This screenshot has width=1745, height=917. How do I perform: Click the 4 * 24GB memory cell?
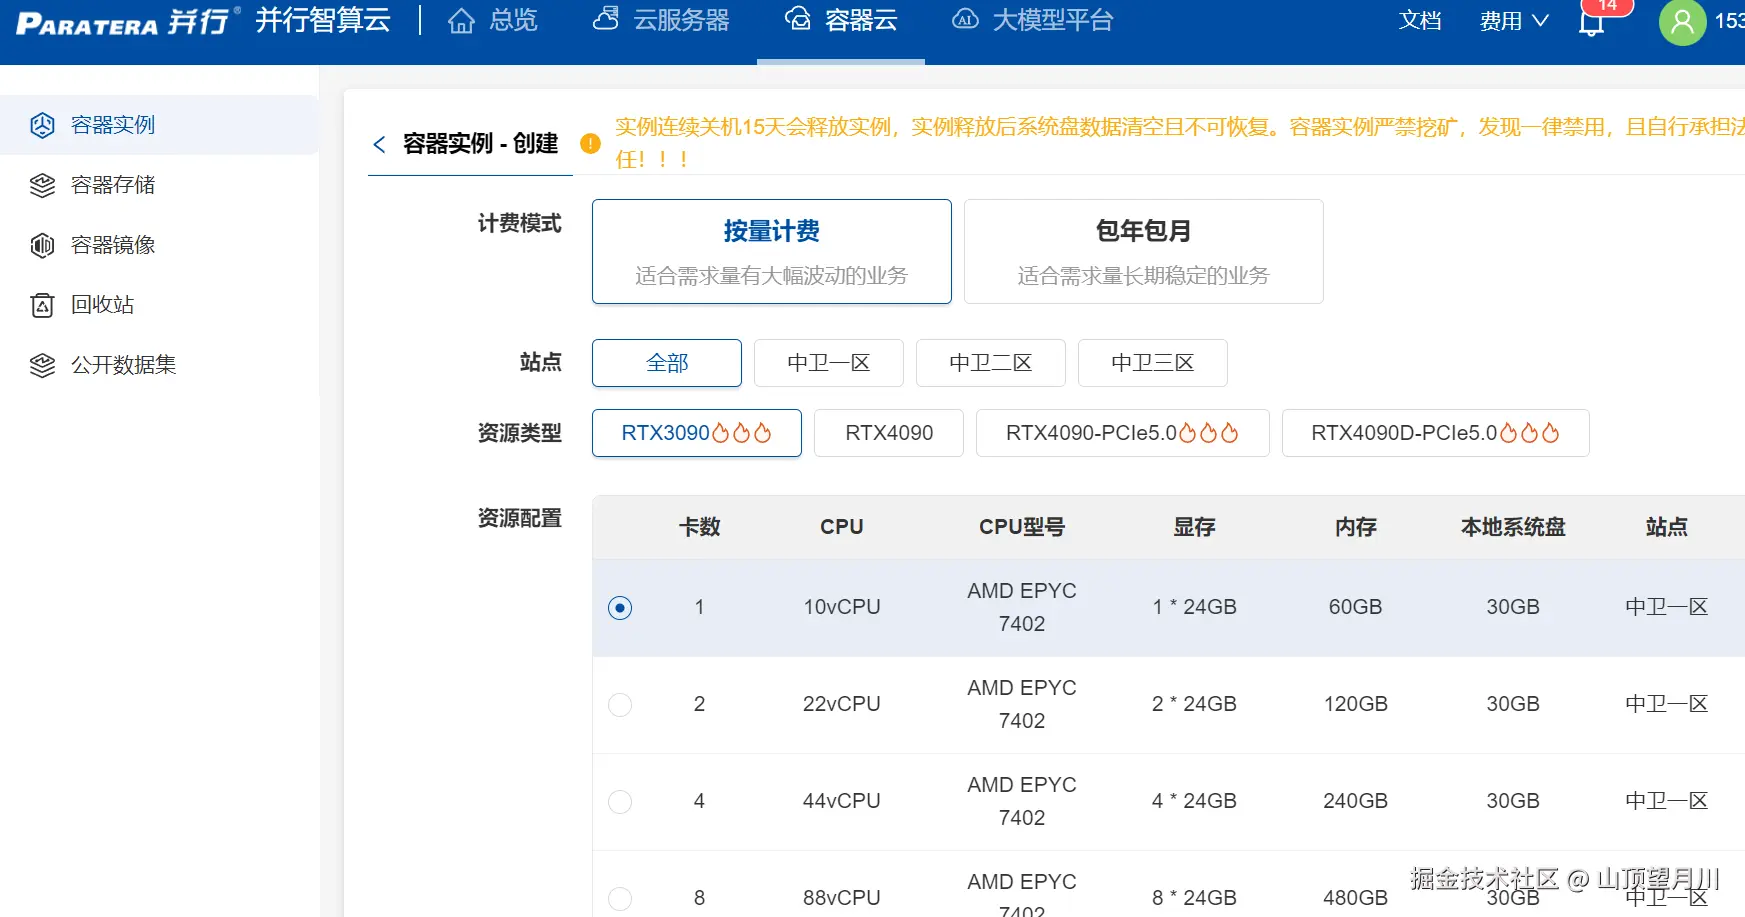tap(1195, 801)
